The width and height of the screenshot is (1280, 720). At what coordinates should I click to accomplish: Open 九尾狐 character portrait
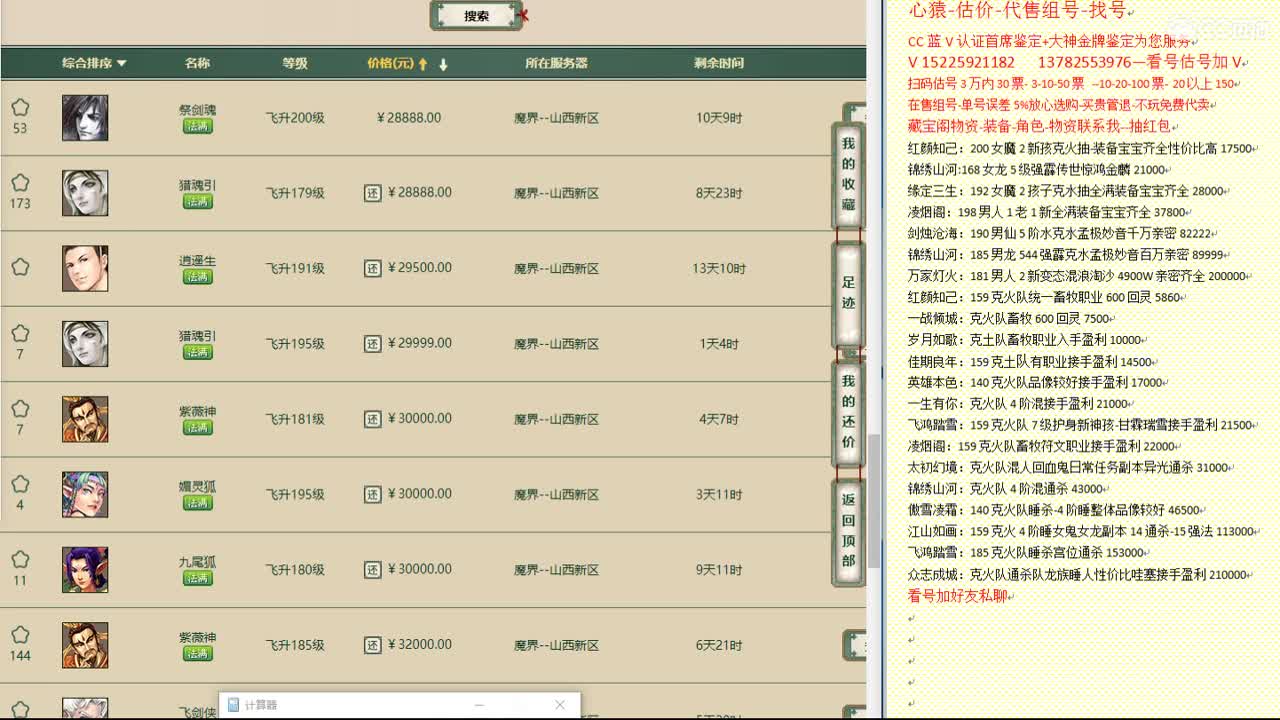(x=85, y=570)
